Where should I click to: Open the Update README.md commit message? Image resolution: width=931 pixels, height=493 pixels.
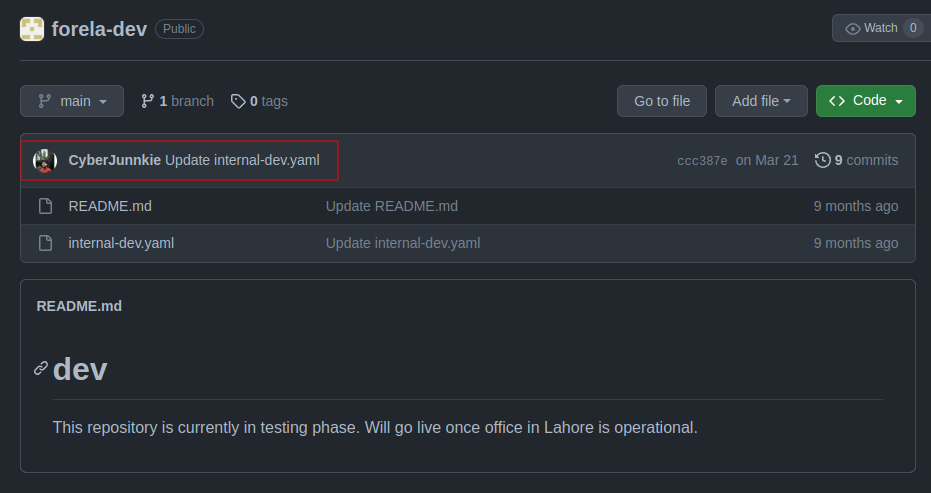coord(391,206)
